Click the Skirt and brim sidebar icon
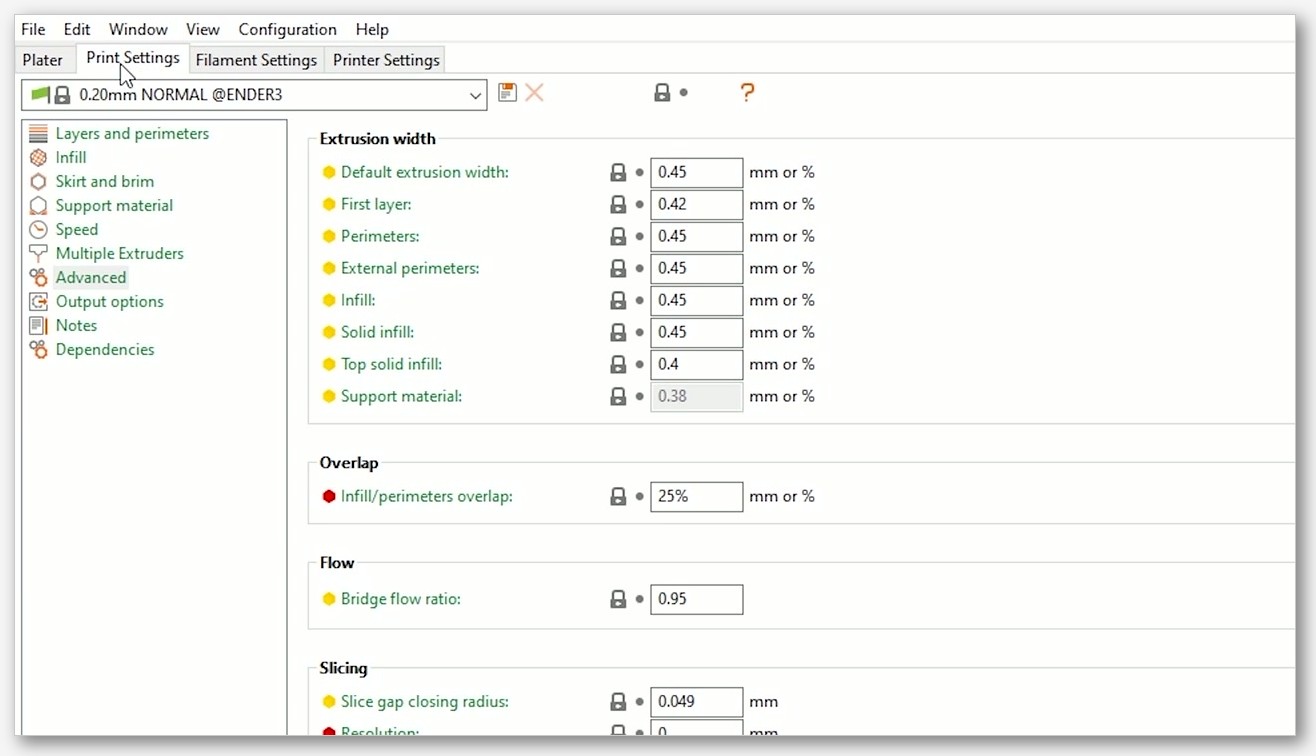The height and width of the screenshot is (756, 1316). pyautogui.click(x=38, y=182)
